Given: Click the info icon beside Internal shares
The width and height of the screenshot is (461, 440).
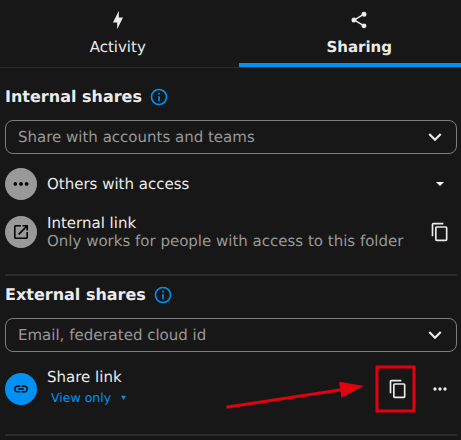Looking at the screenshot, I should [159, 97].
